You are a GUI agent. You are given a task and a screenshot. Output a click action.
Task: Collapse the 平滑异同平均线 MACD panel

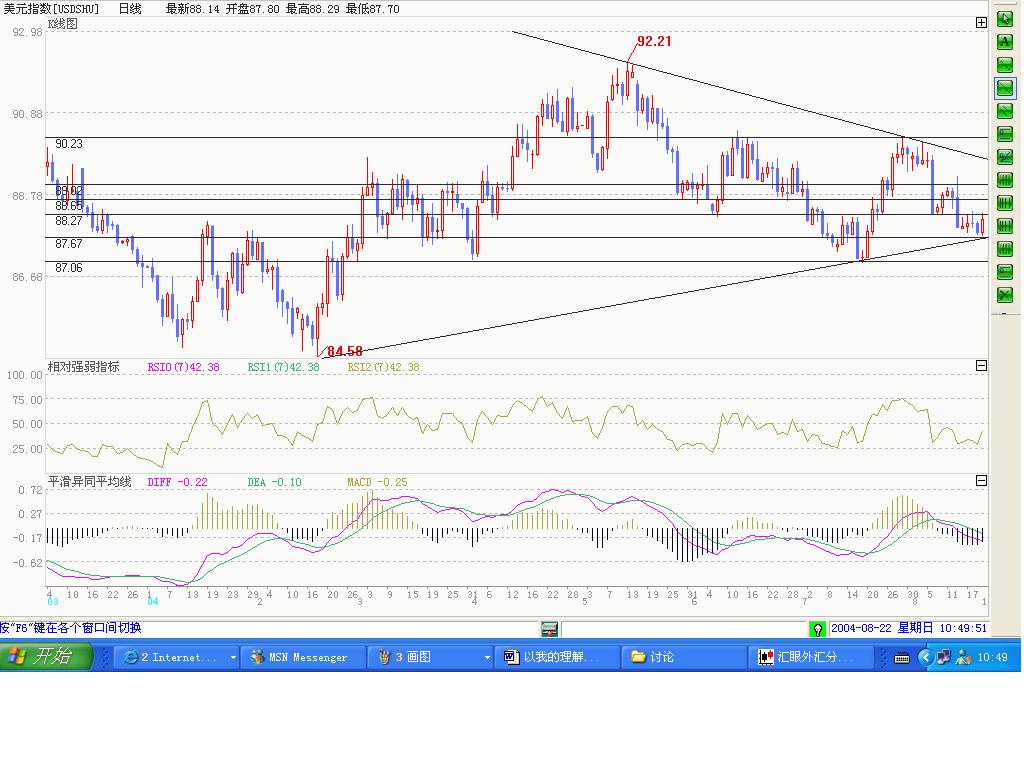981,481
